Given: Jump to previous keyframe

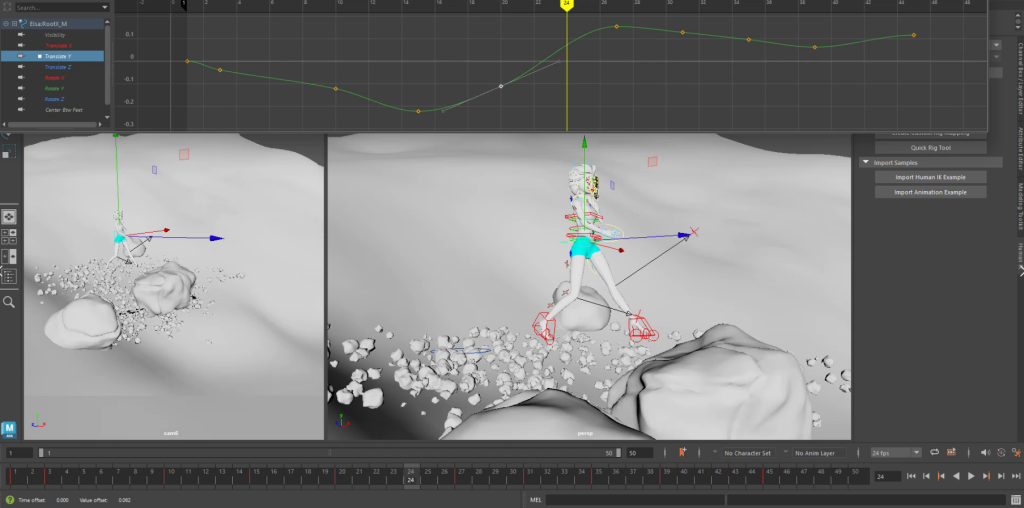Looking at the screenshot, I should [x=941, y=476].
